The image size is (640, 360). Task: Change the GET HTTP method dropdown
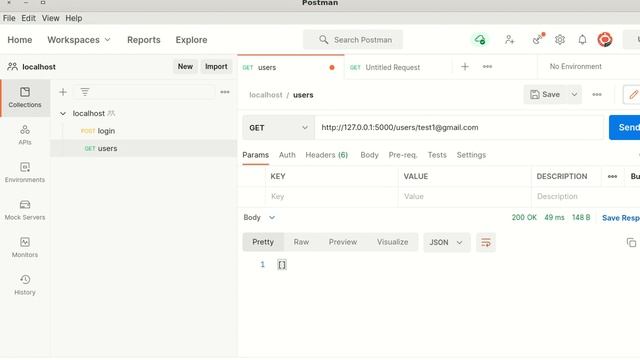pos(278,128)
